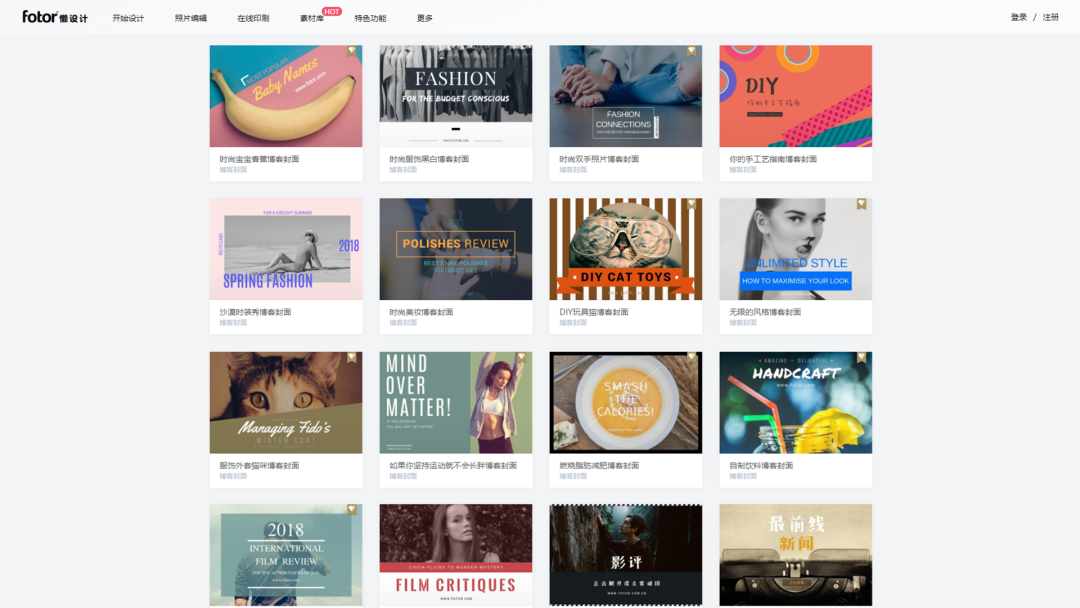Image resolution: width=1080 pixels, height=608 pixels.
Task: Click the 博客封面 category under 时尚宝宝香蕉博客封面
Action: [x=233, y=169]
